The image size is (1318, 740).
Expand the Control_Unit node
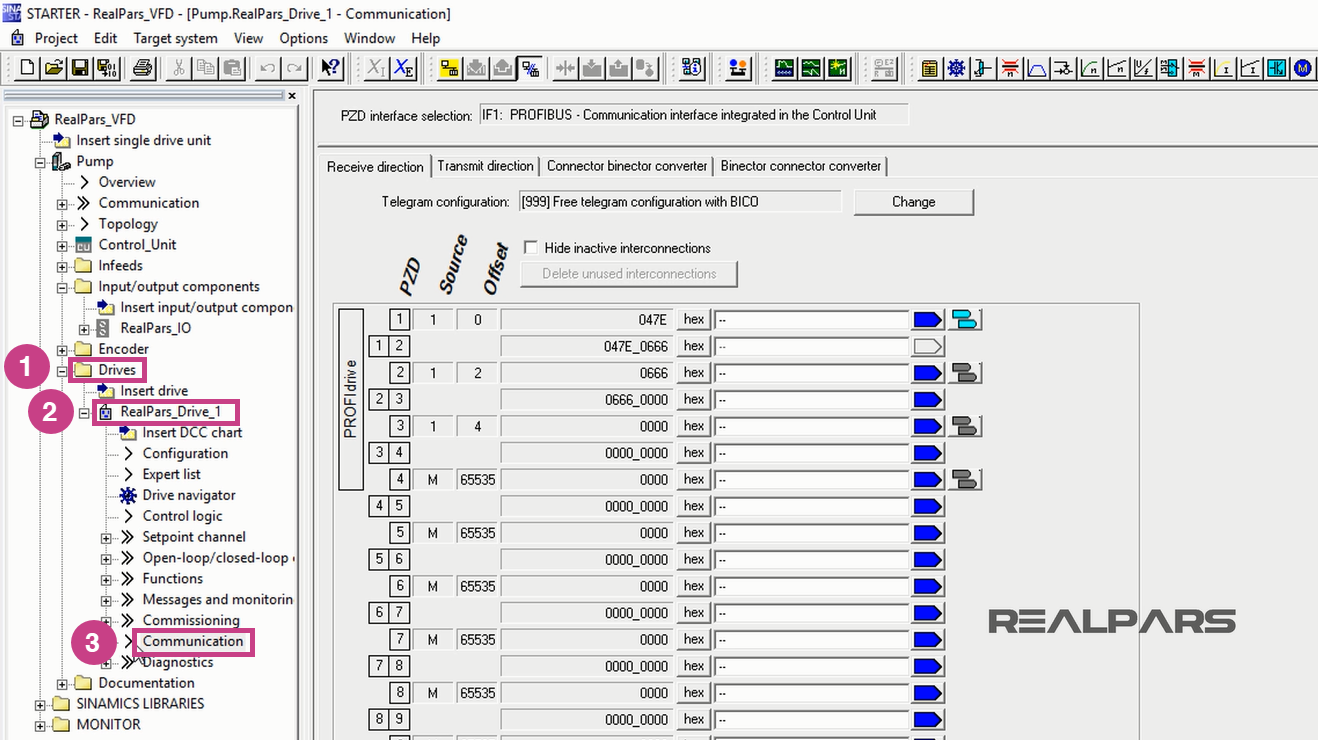pos(62,245)
